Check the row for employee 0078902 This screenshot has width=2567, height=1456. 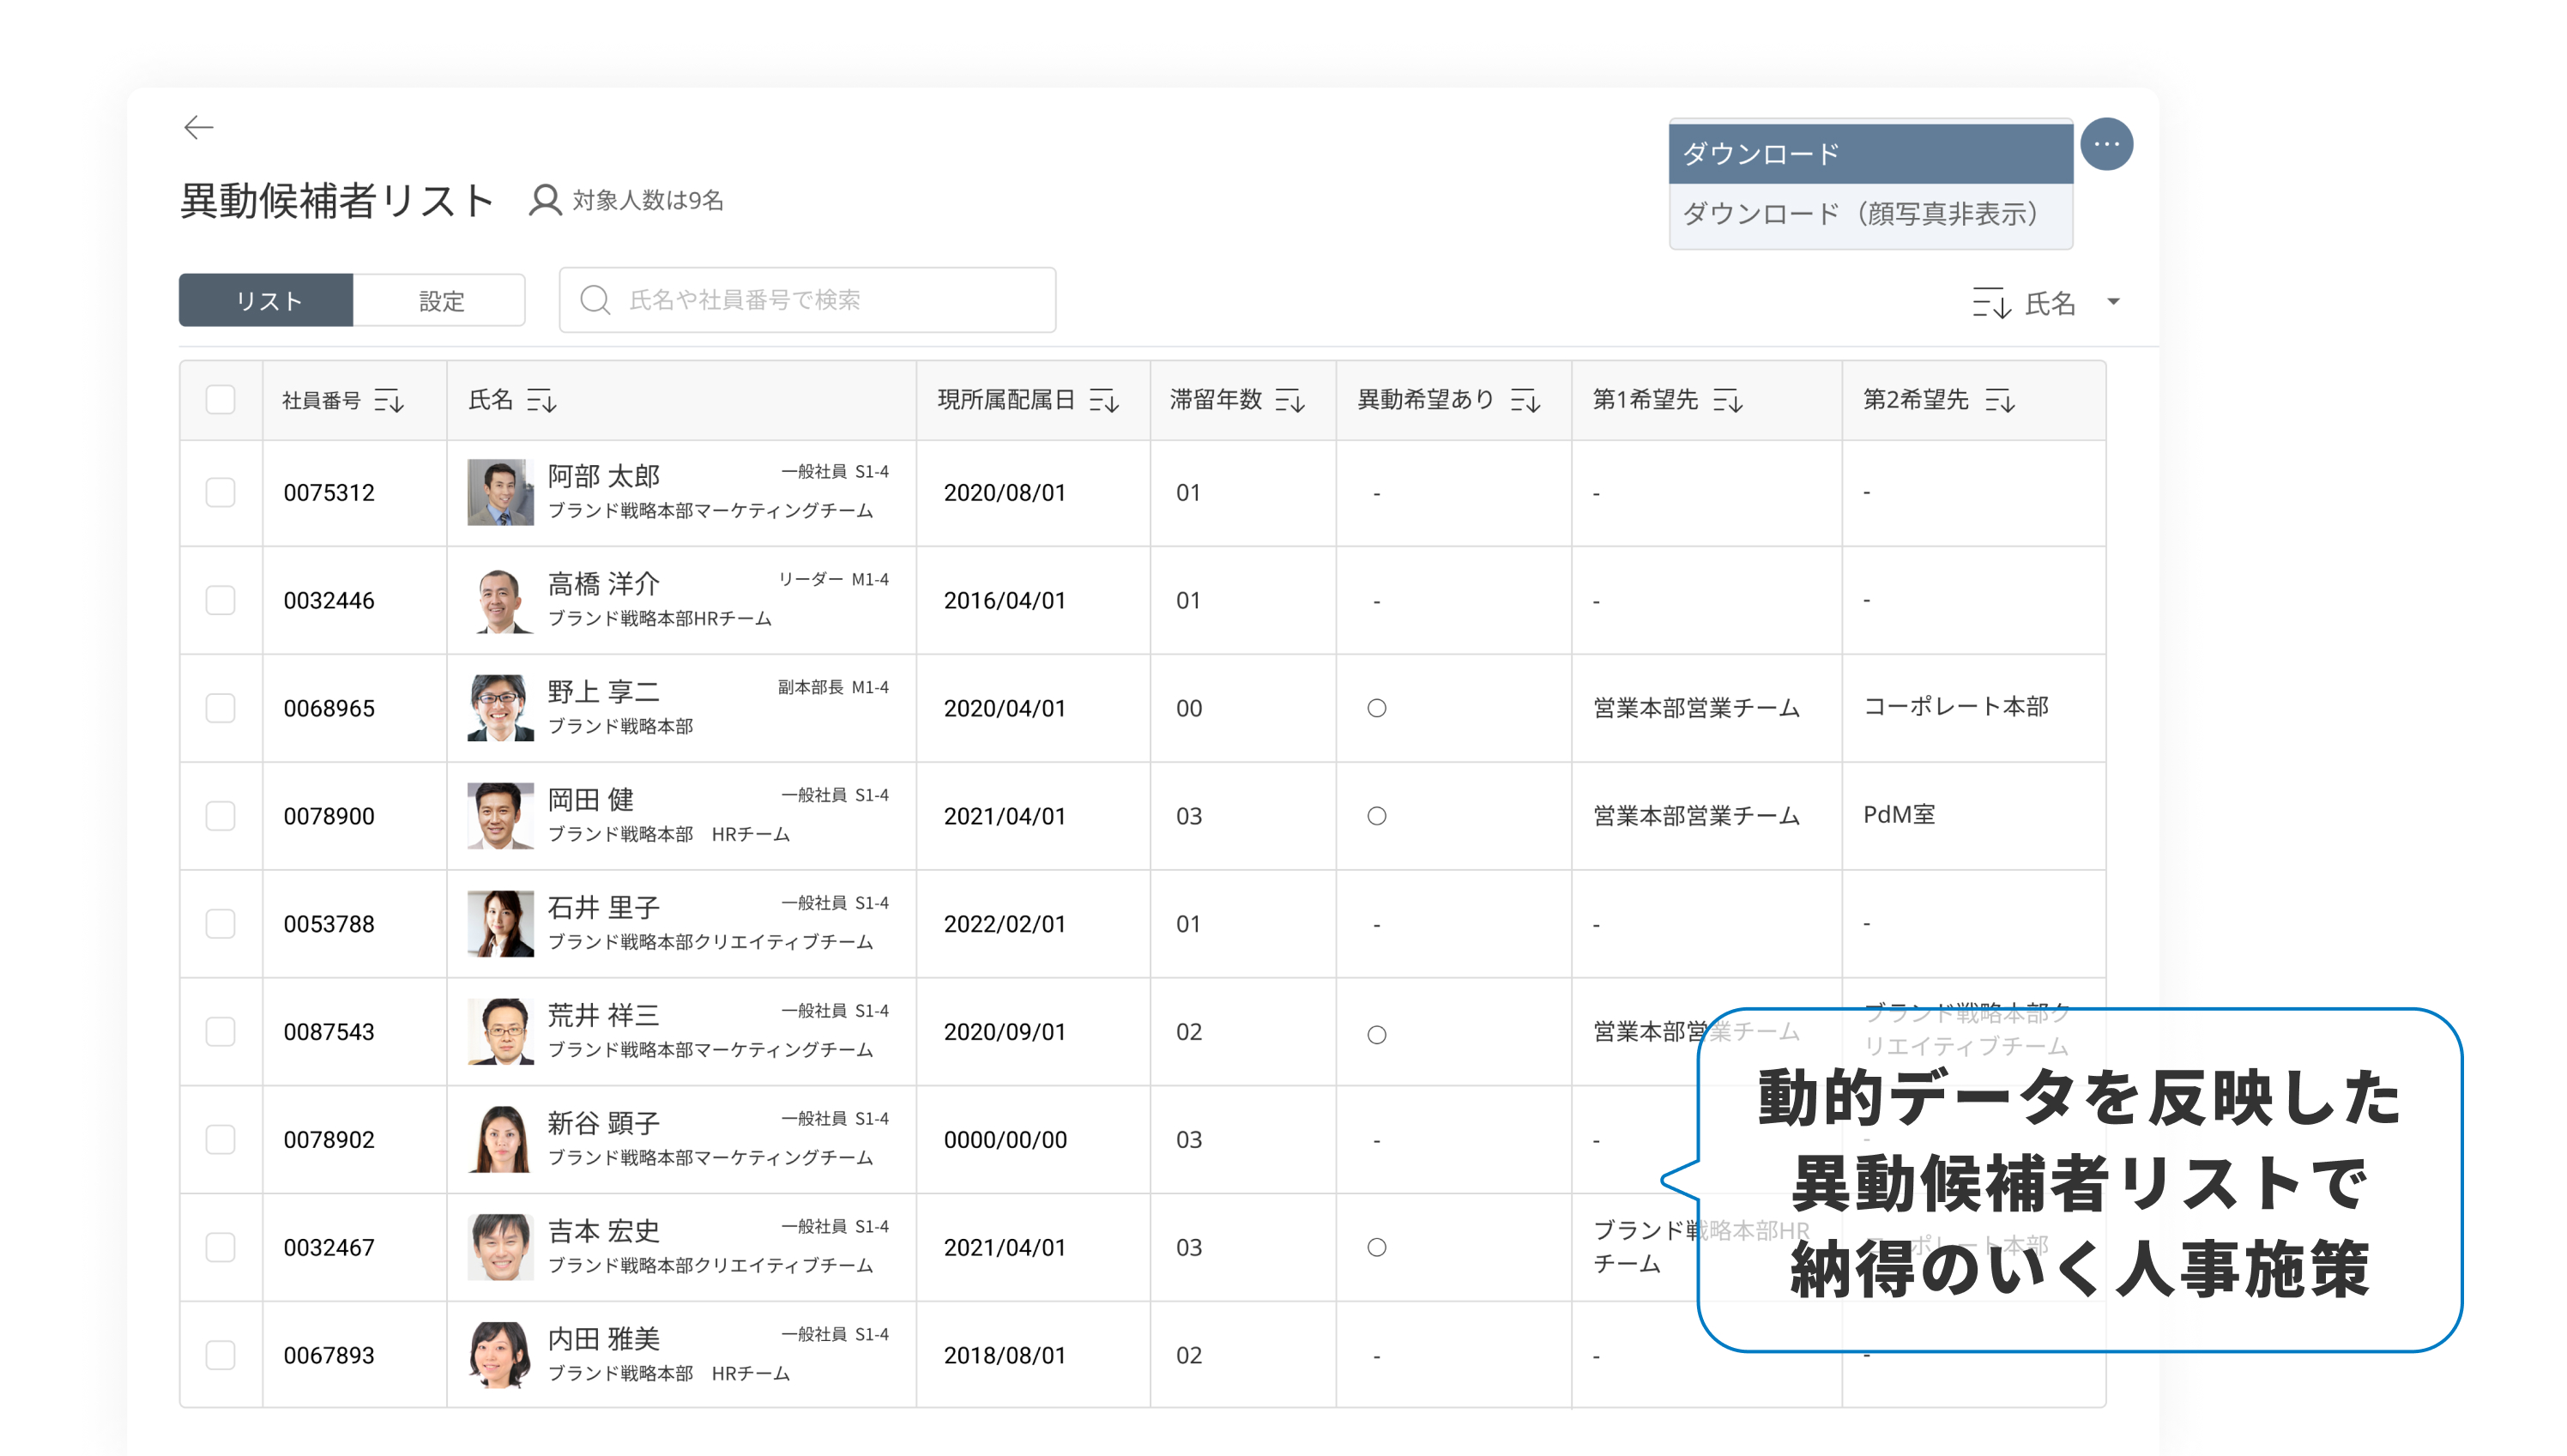coord(220,1140)
